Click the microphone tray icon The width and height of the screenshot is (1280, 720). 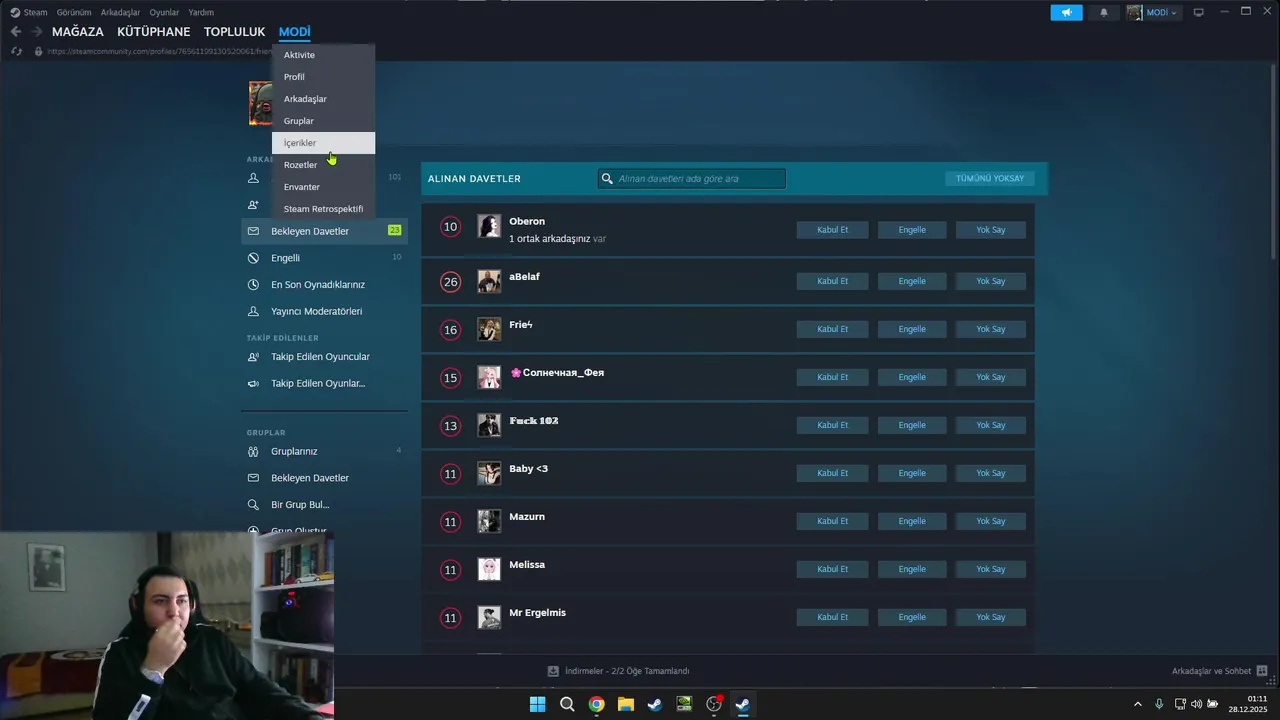1159,704
